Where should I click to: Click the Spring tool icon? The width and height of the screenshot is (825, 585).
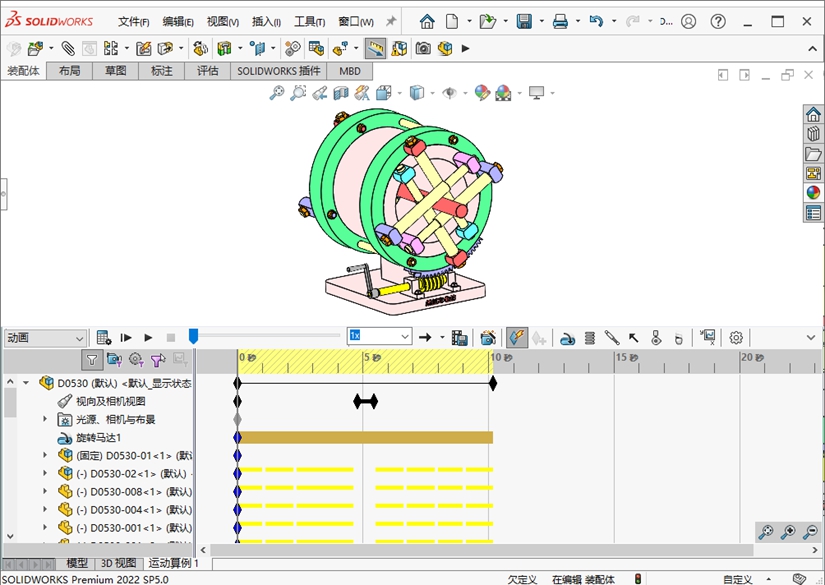click(589, 338)
